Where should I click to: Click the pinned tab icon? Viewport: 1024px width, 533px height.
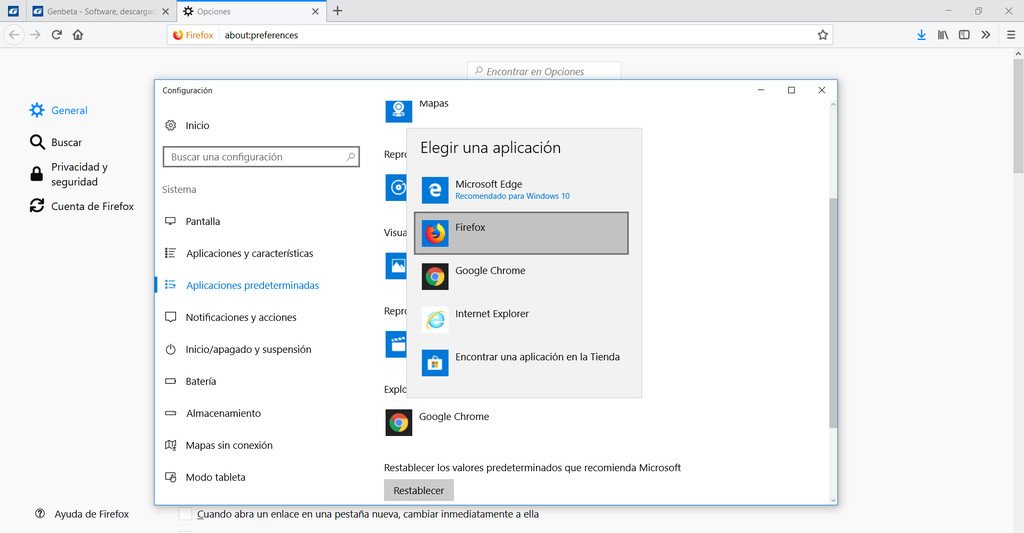click(x=13, y=11)
